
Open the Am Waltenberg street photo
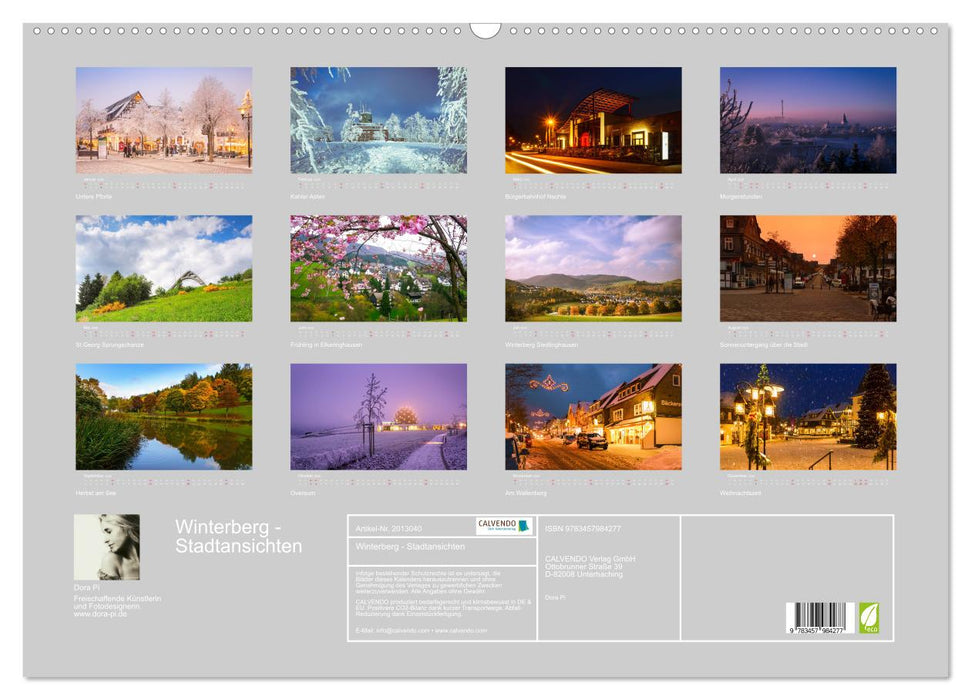593,416
